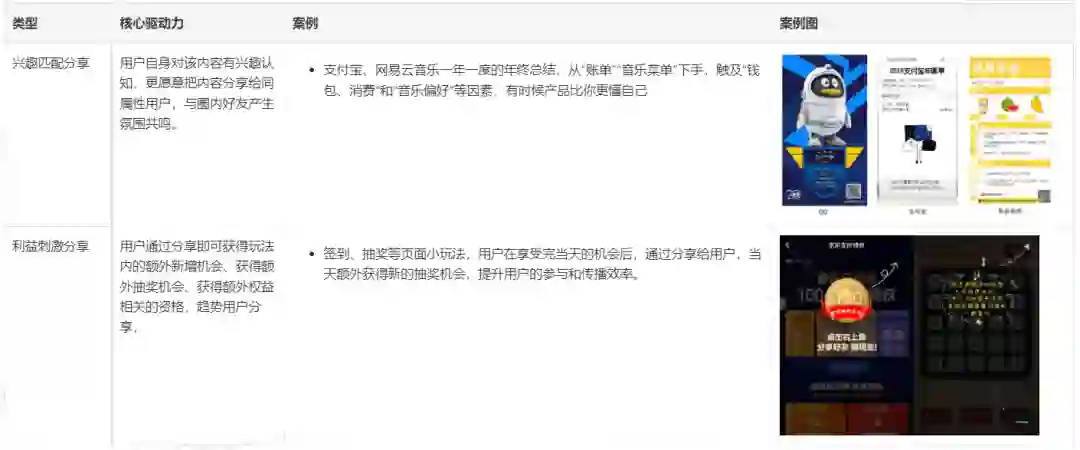Select the 案例 column header
The height and width of the screenshot is (450, 1080).
coord(304,23)
